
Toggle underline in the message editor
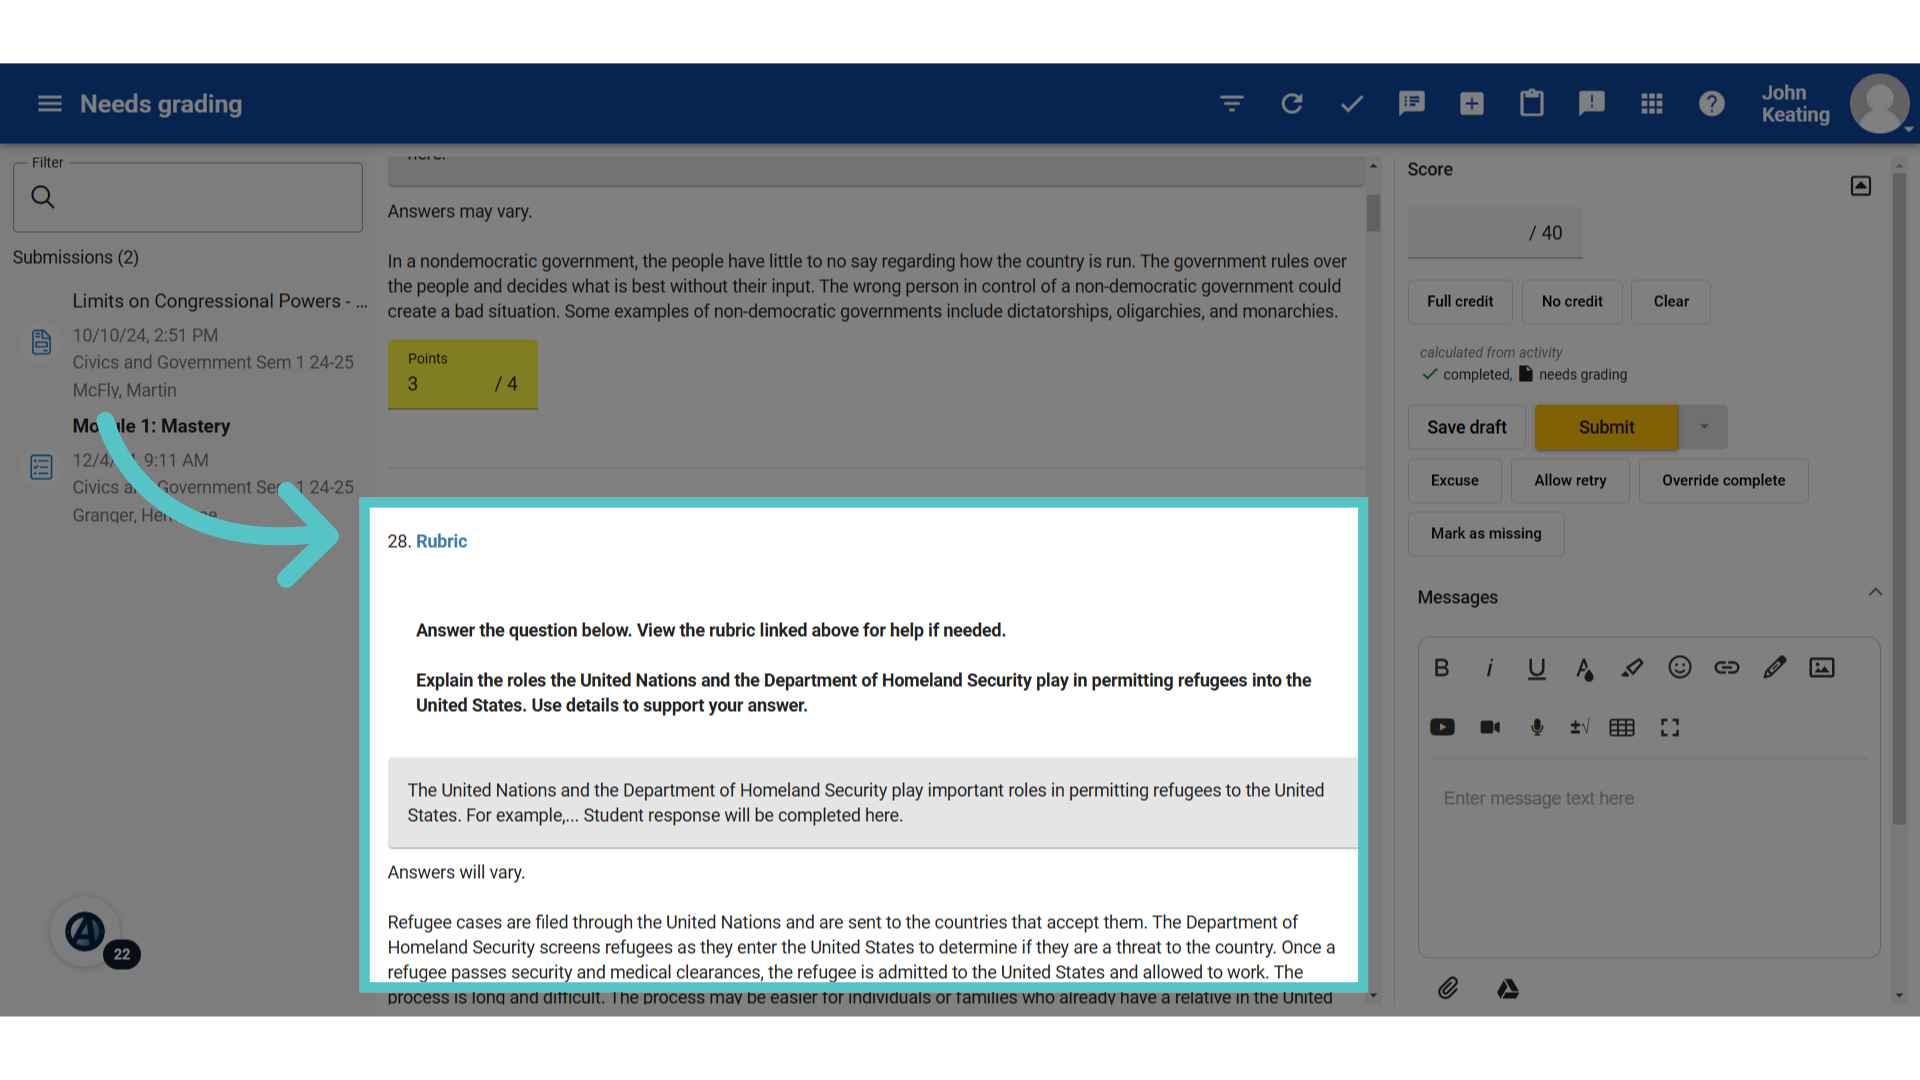pos(1536,667)
